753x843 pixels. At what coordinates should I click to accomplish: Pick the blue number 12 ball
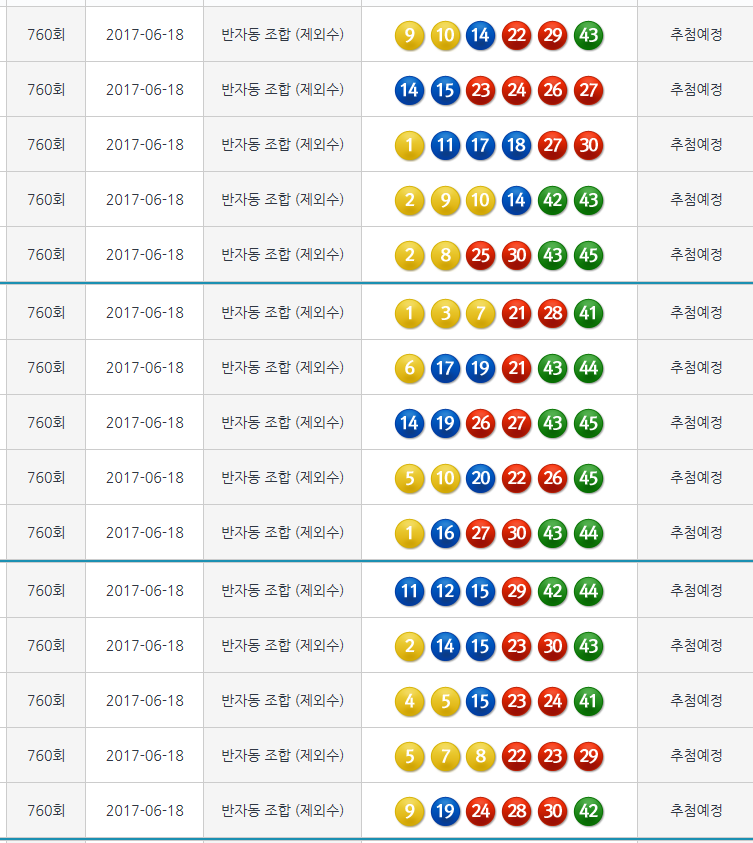[x=445, y=591]
